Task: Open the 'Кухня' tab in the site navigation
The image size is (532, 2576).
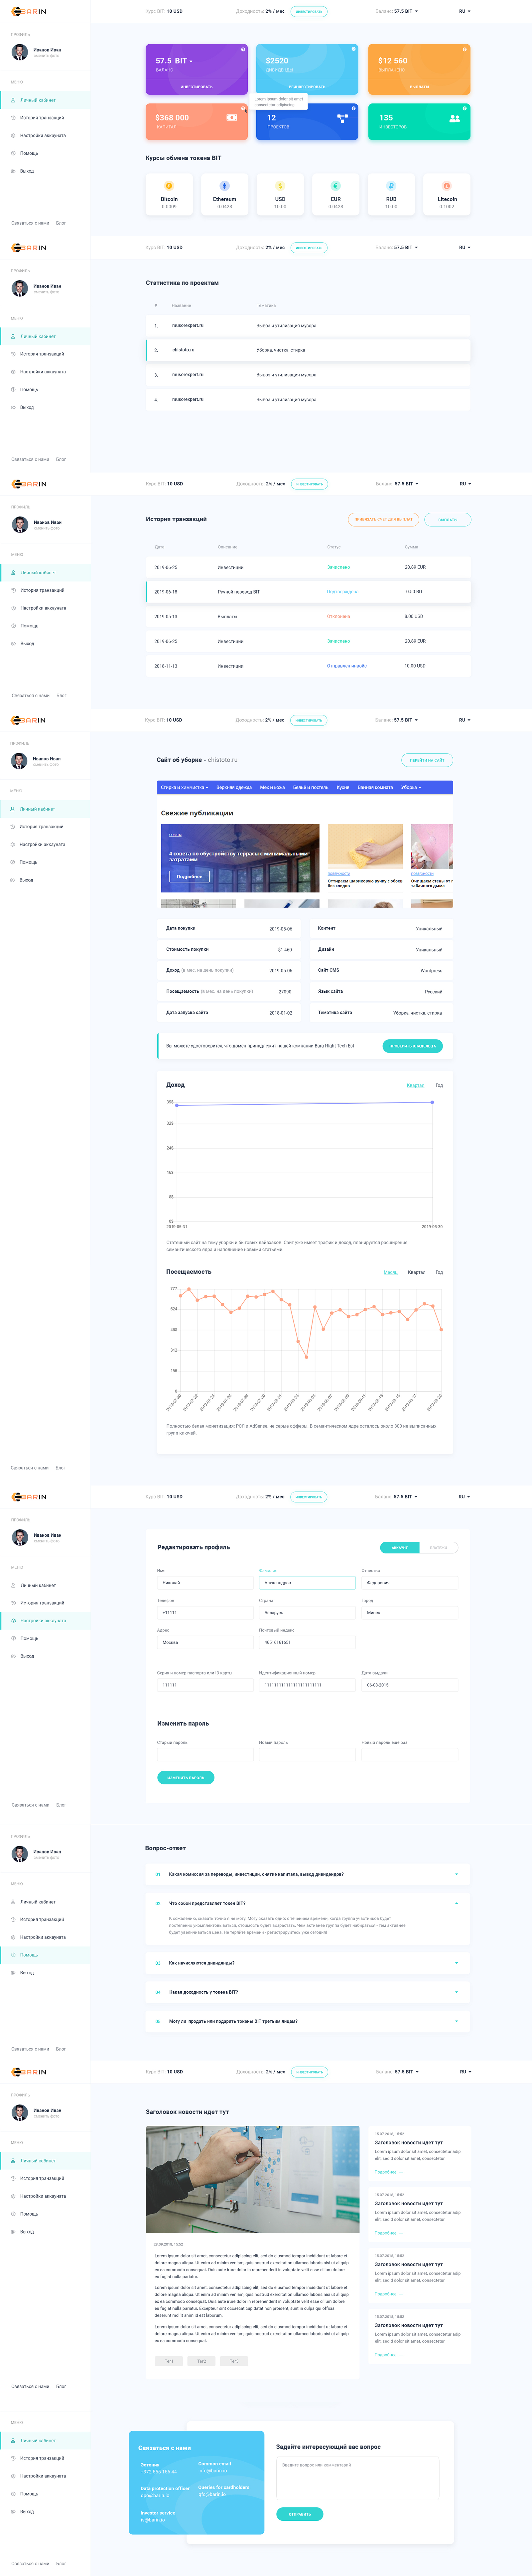Action: (x=343, y=787)
